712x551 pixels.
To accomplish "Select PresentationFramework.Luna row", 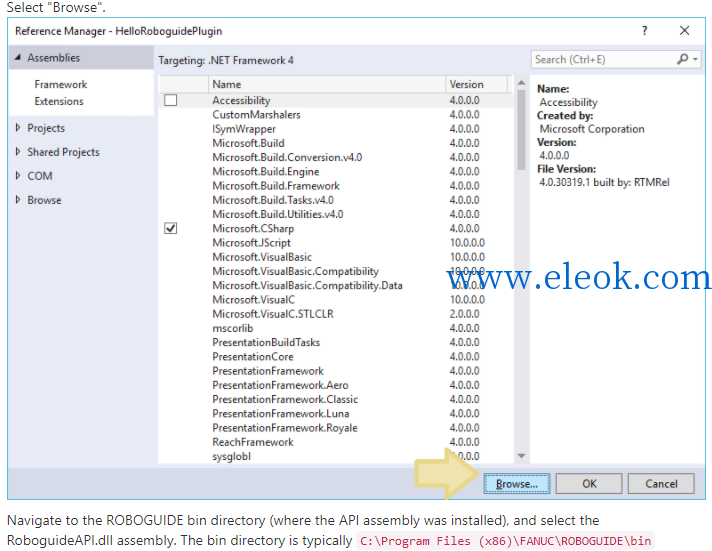I will pos(336,413).
